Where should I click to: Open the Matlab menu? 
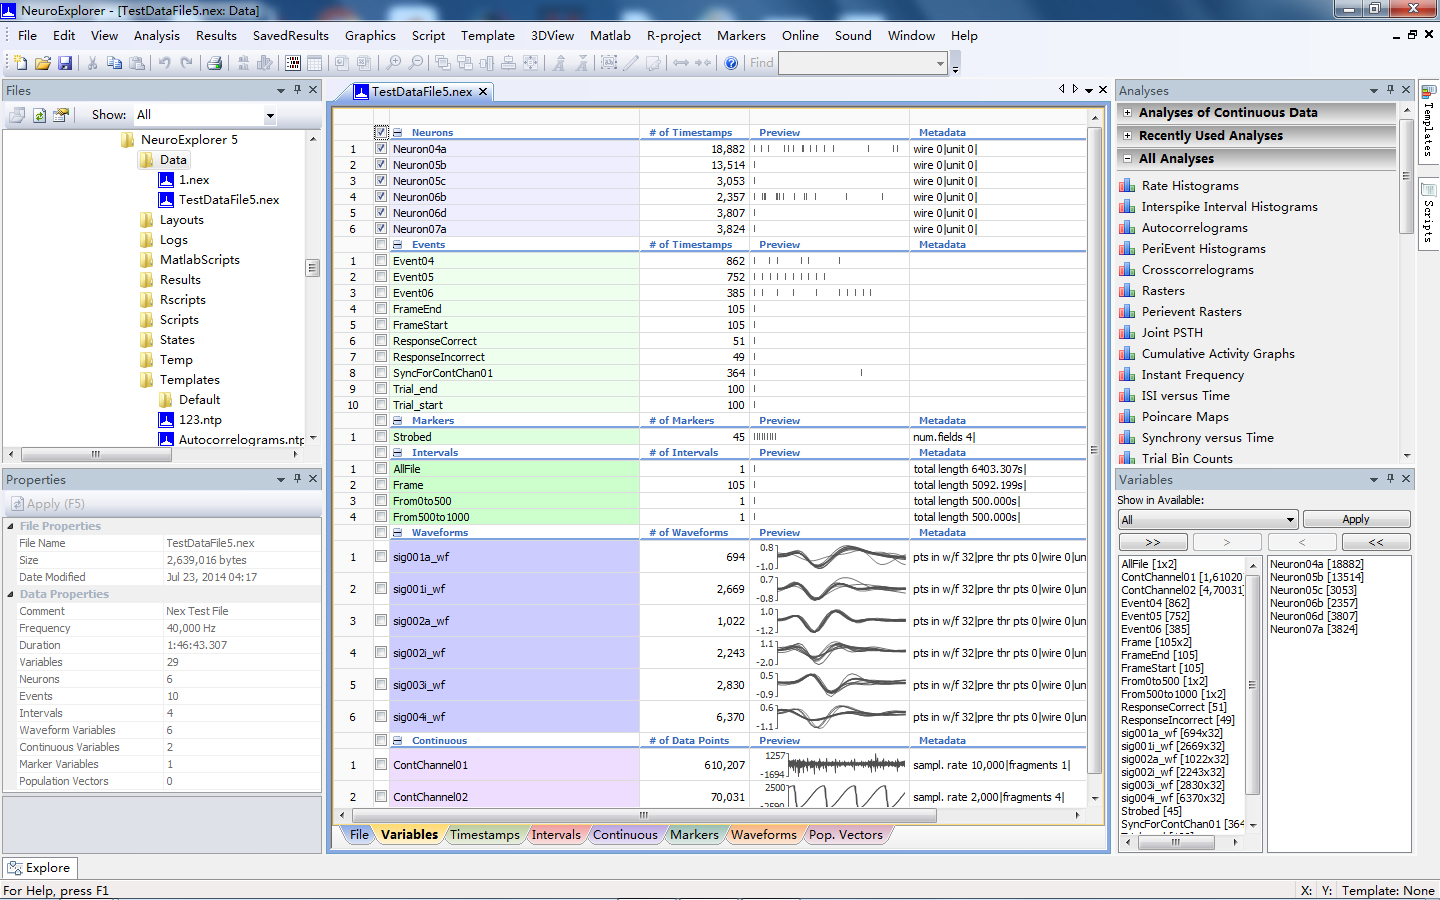[x=610, y=35]
